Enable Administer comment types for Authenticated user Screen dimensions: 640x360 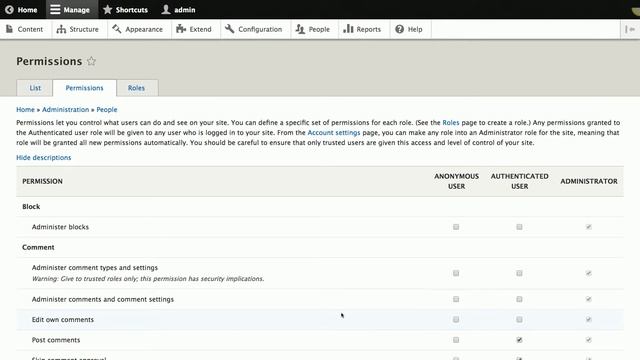click(519, 273)
